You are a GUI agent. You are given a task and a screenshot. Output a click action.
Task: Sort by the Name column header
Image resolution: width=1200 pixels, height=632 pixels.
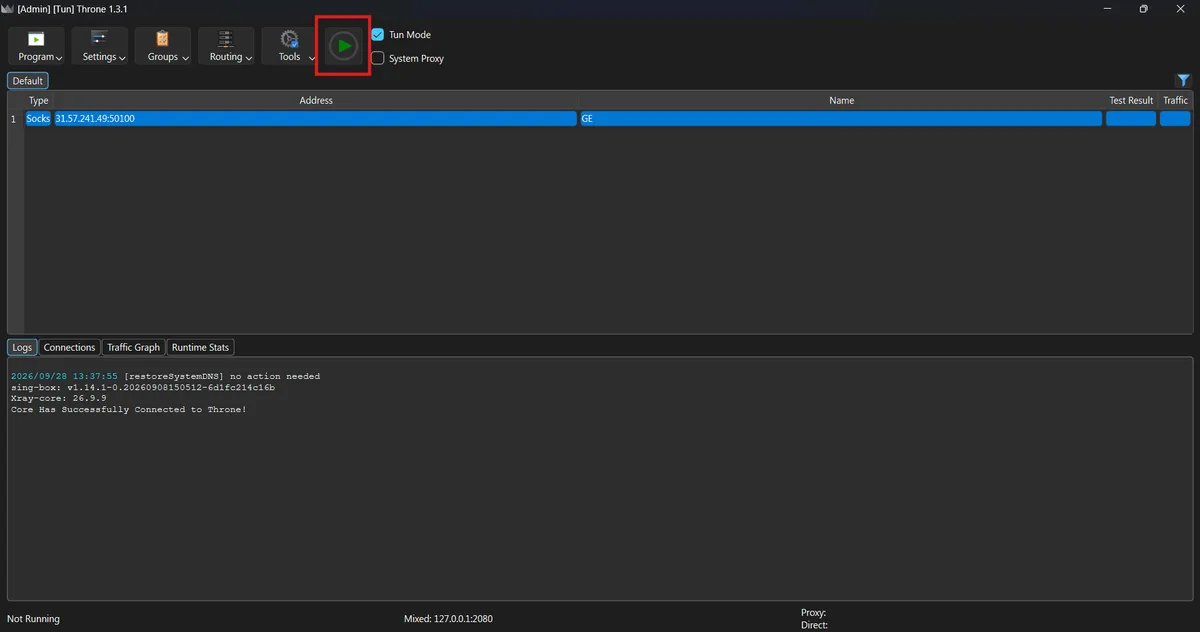(842, 100)
